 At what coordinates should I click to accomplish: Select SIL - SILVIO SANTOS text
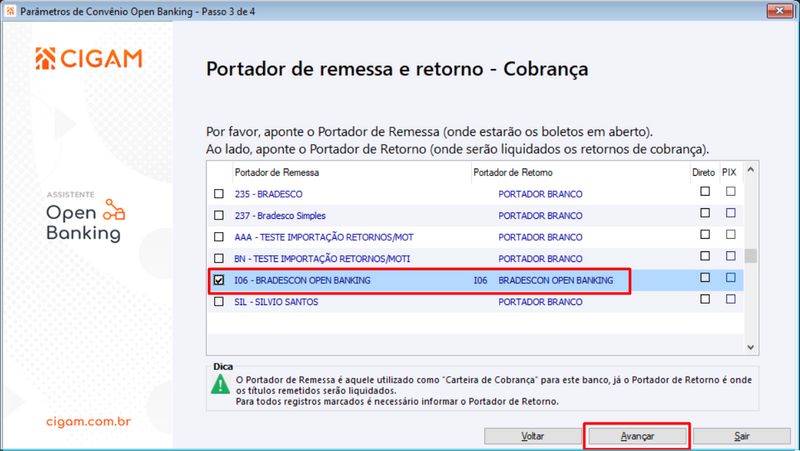[x=276, y=302]
